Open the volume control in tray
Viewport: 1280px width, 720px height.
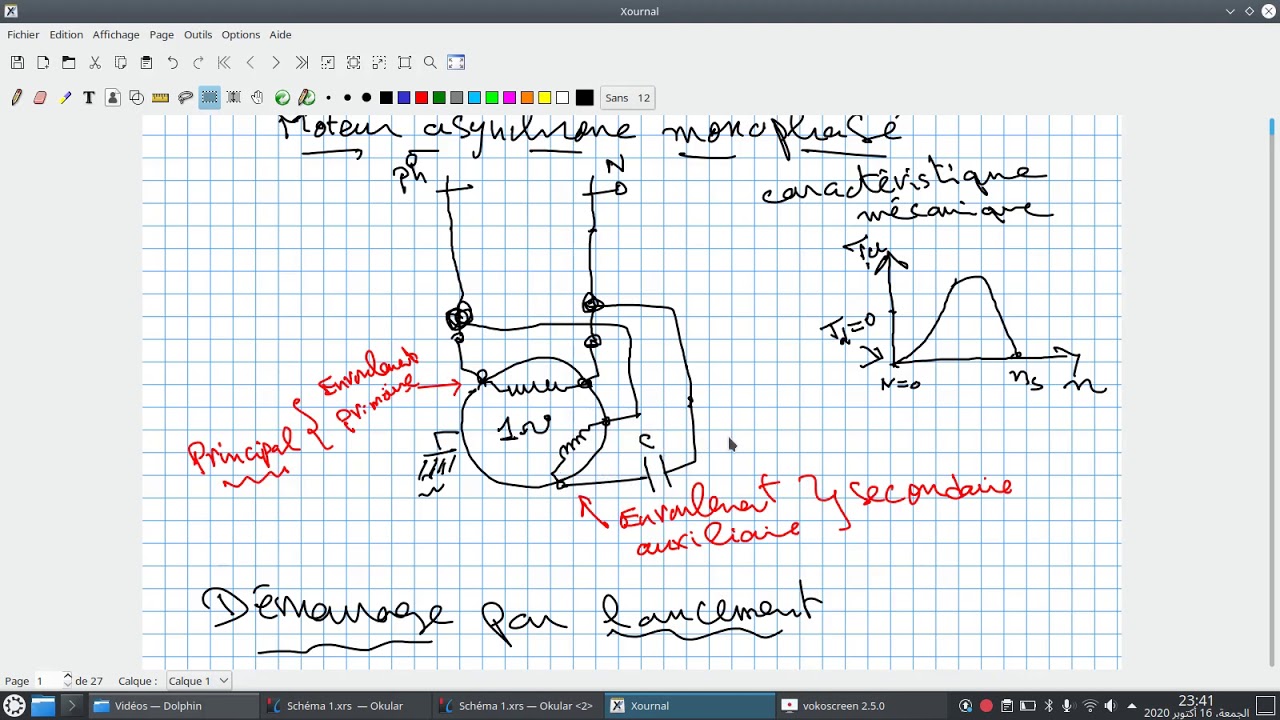[1110, 706]
